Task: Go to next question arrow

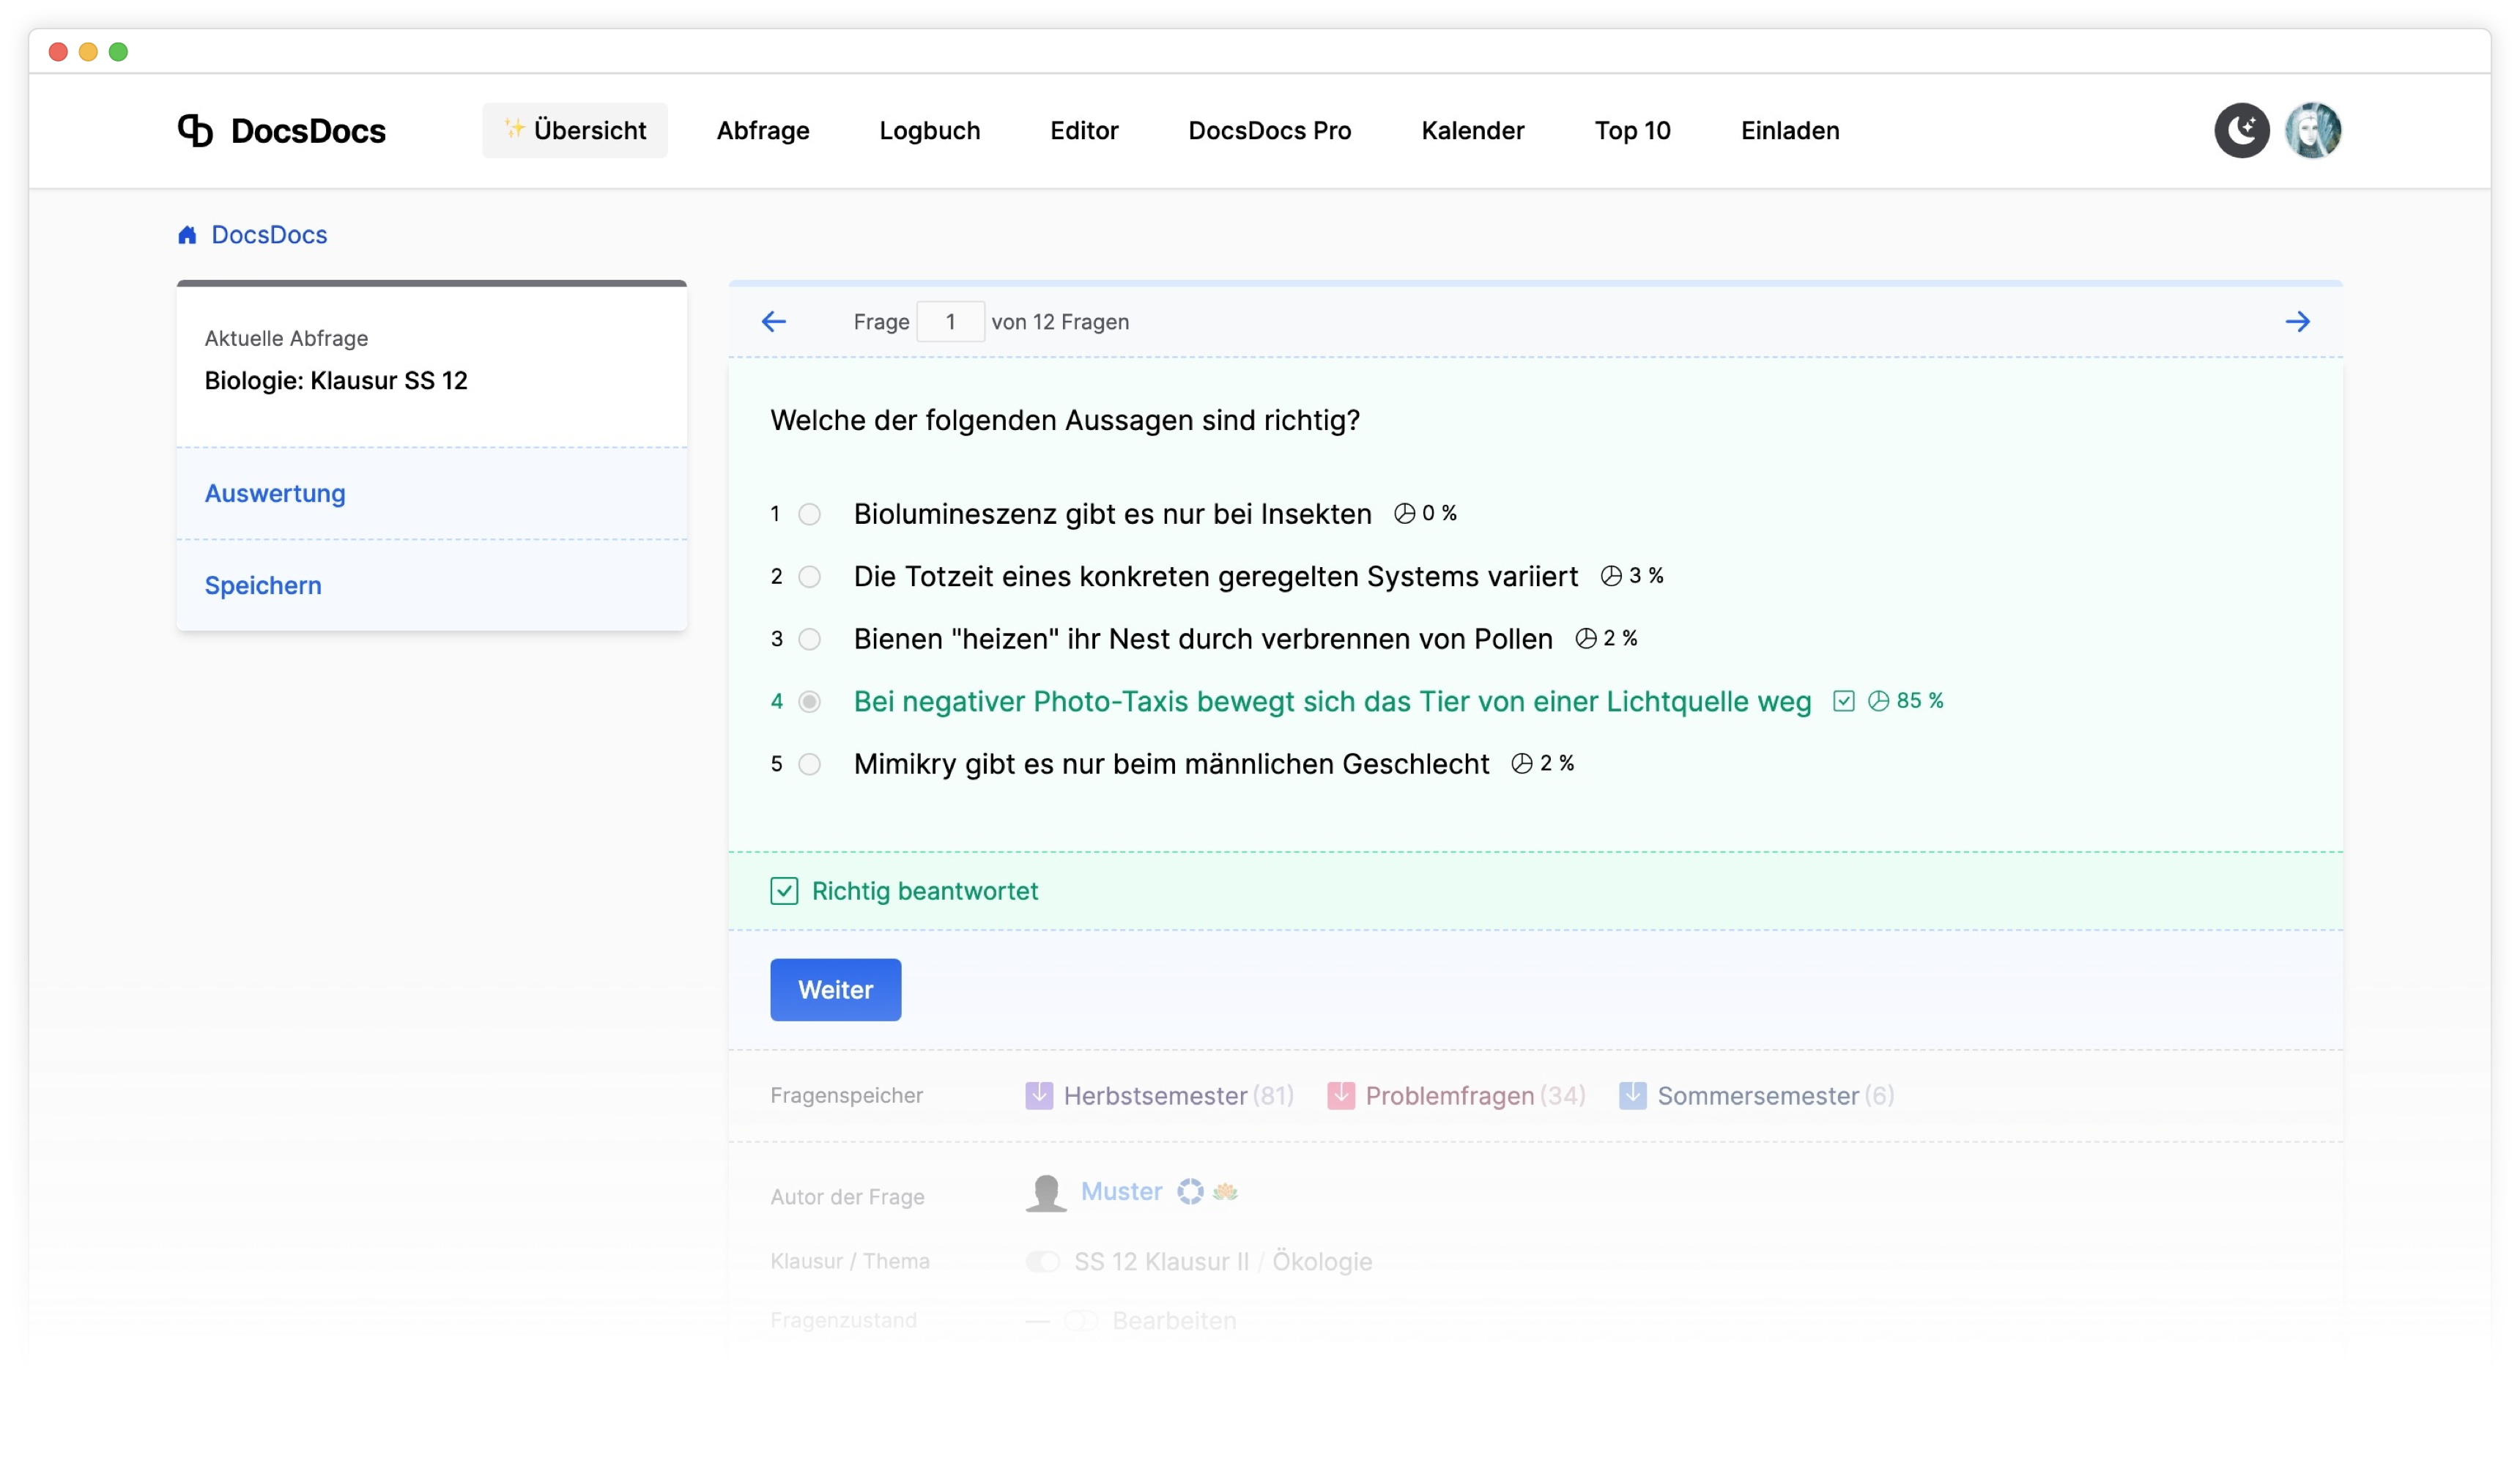Action: 2297,321
